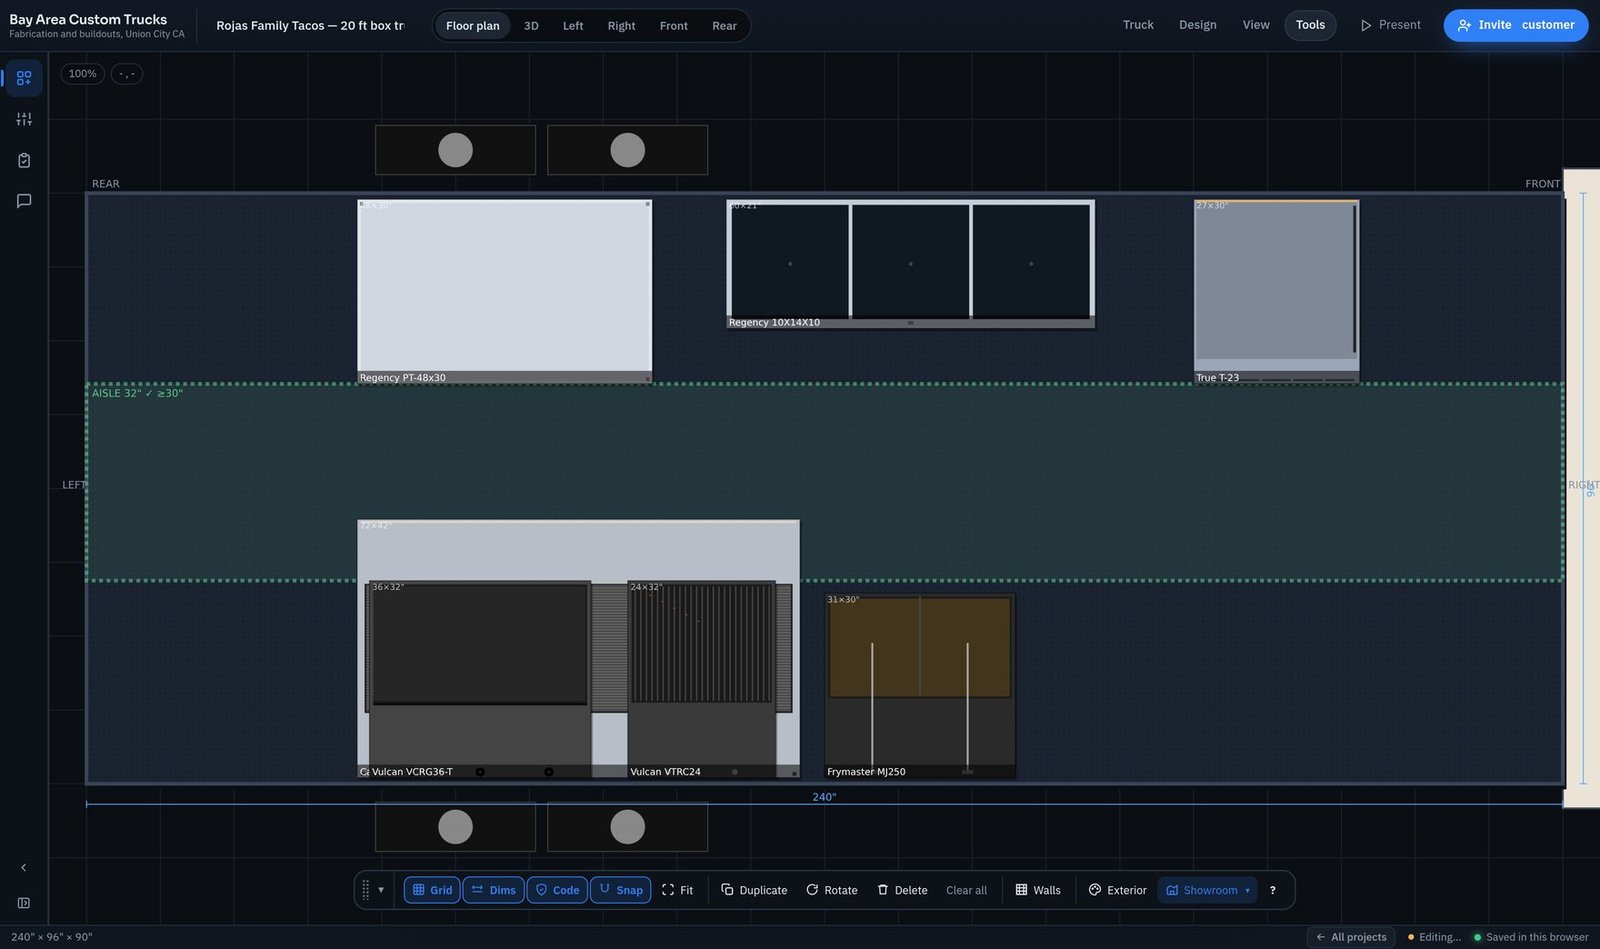Collapse the sidebar with the left chevron
Viewport: 1600px width, 949px height.
pyautogui.click(x=24, y=868)
